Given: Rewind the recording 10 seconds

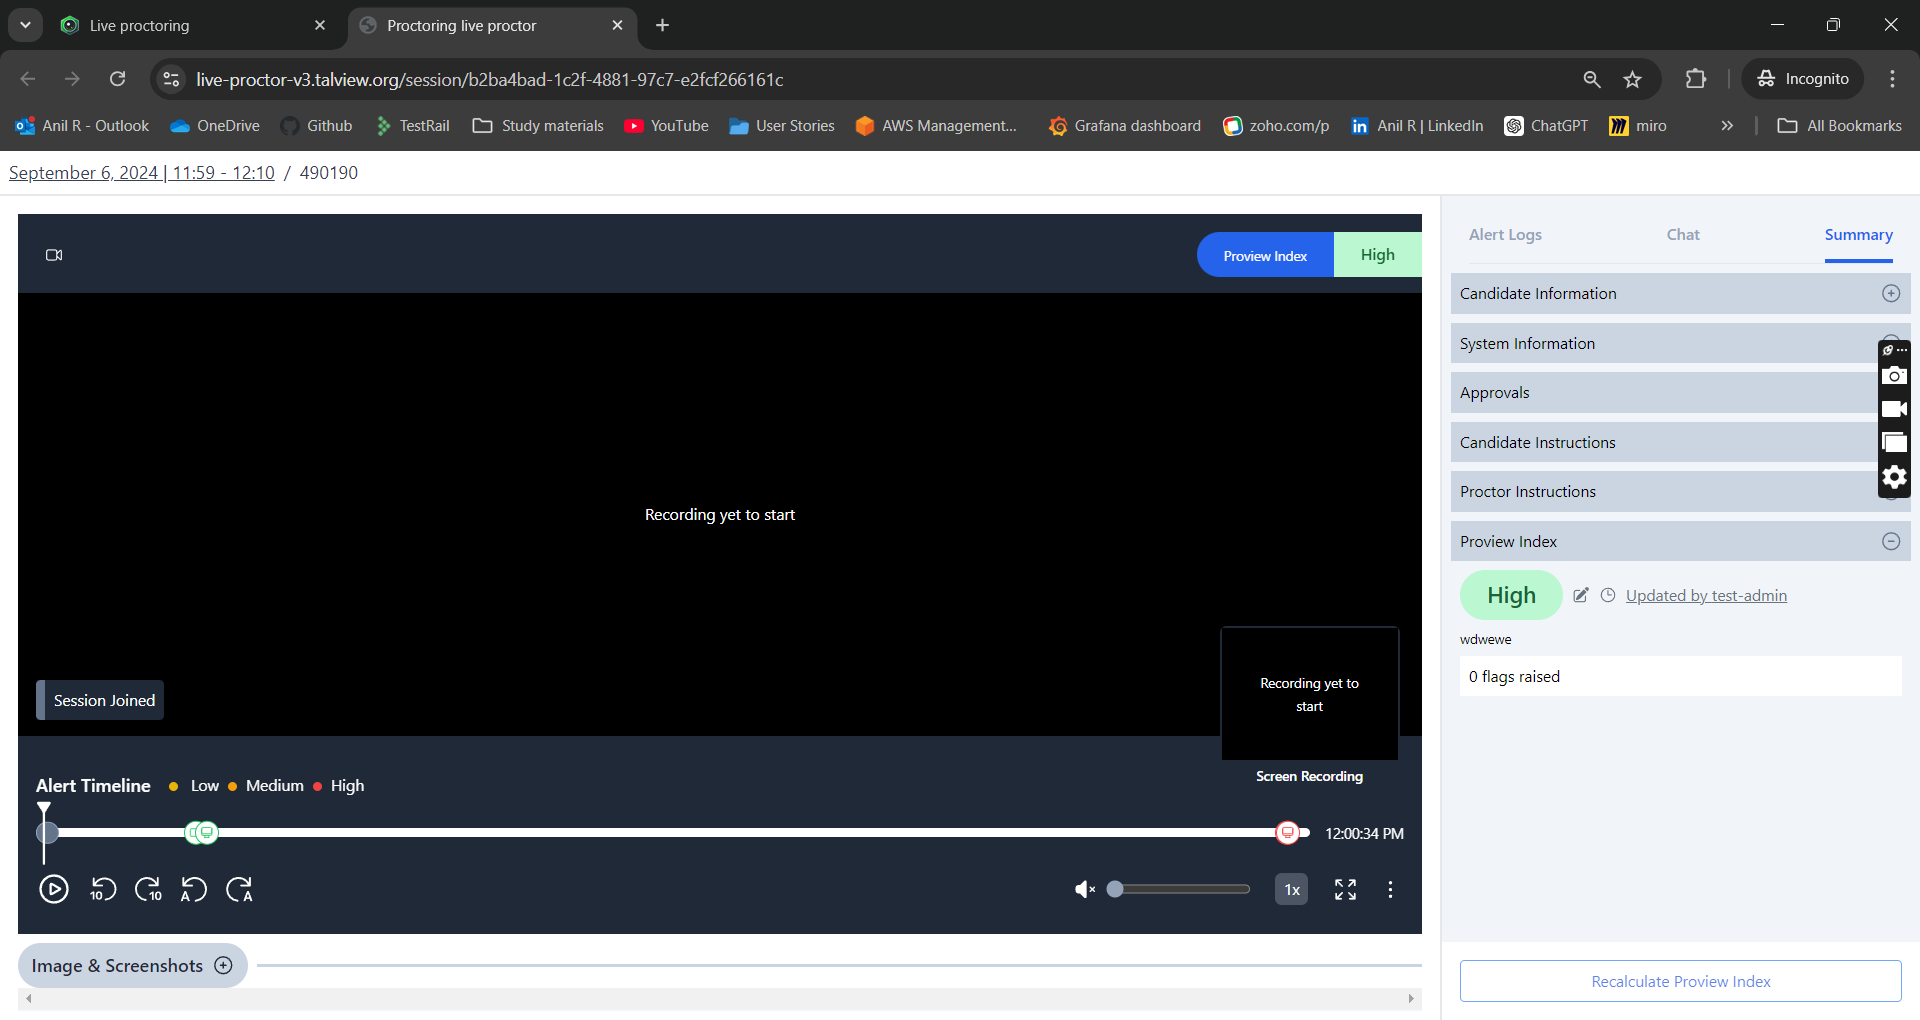Looking at the screenshot, I should click(x=103, y=889).
